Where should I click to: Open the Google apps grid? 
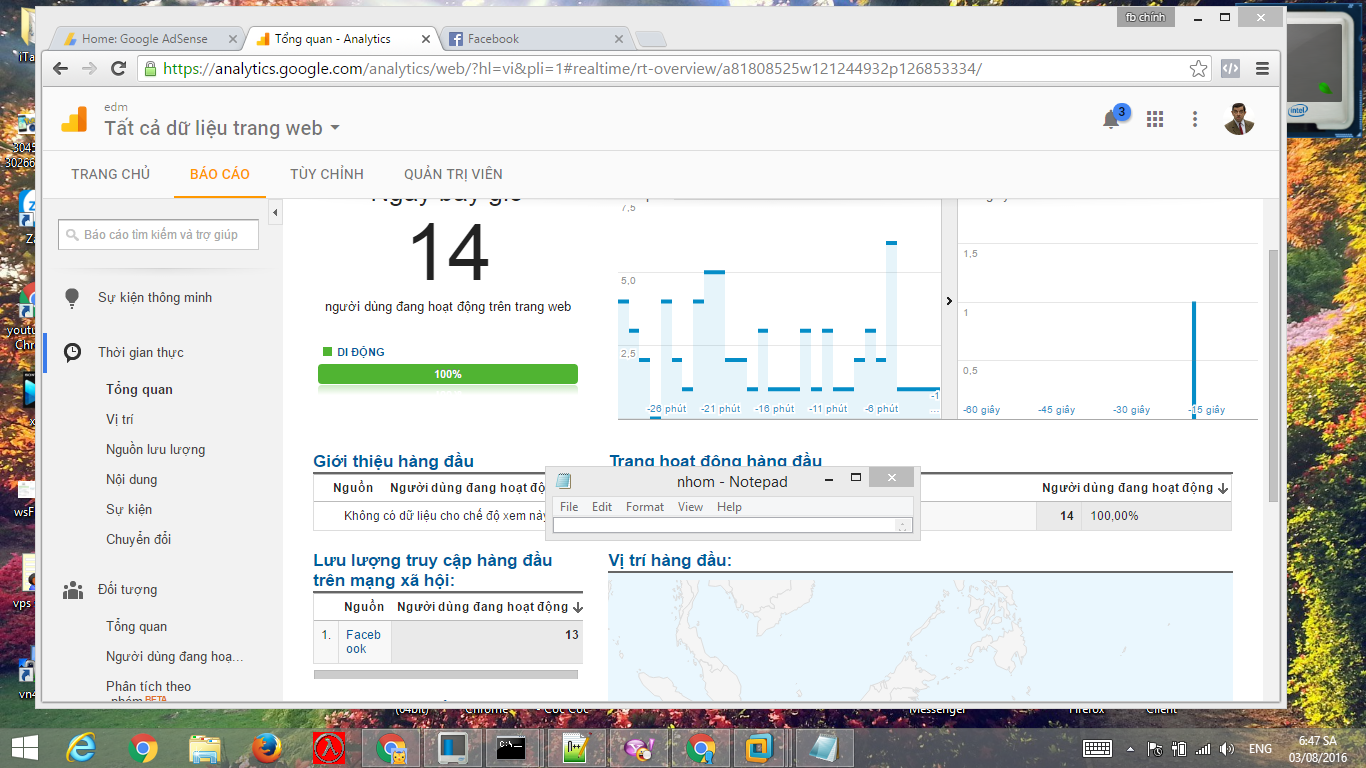pyautogui.click(x=1155, y=119)
